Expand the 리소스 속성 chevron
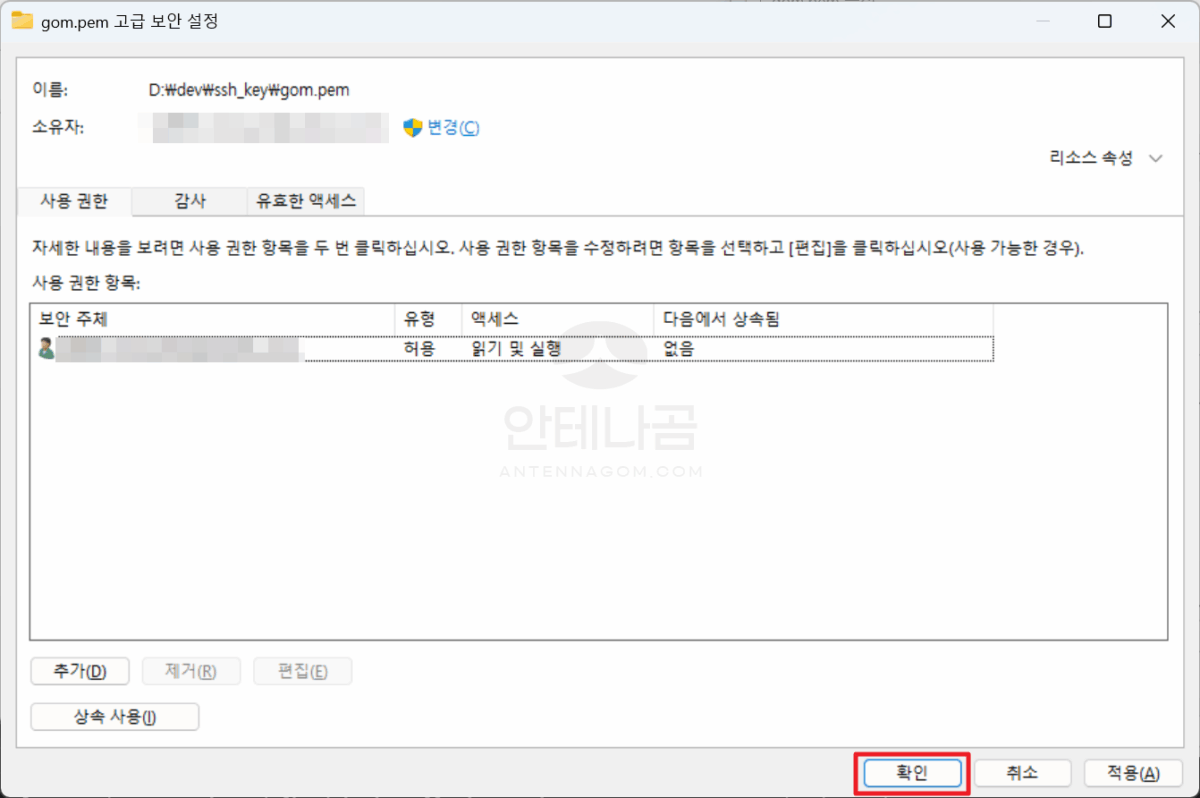The image size is (1200, 798). click(x=1157, y=158)
